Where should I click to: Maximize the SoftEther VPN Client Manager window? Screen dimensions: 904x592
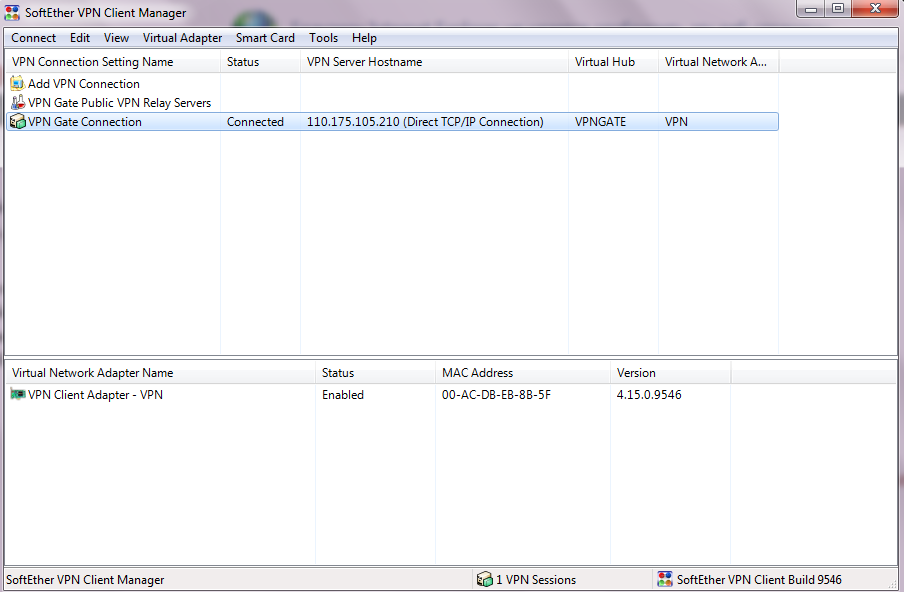coord(838,9)
